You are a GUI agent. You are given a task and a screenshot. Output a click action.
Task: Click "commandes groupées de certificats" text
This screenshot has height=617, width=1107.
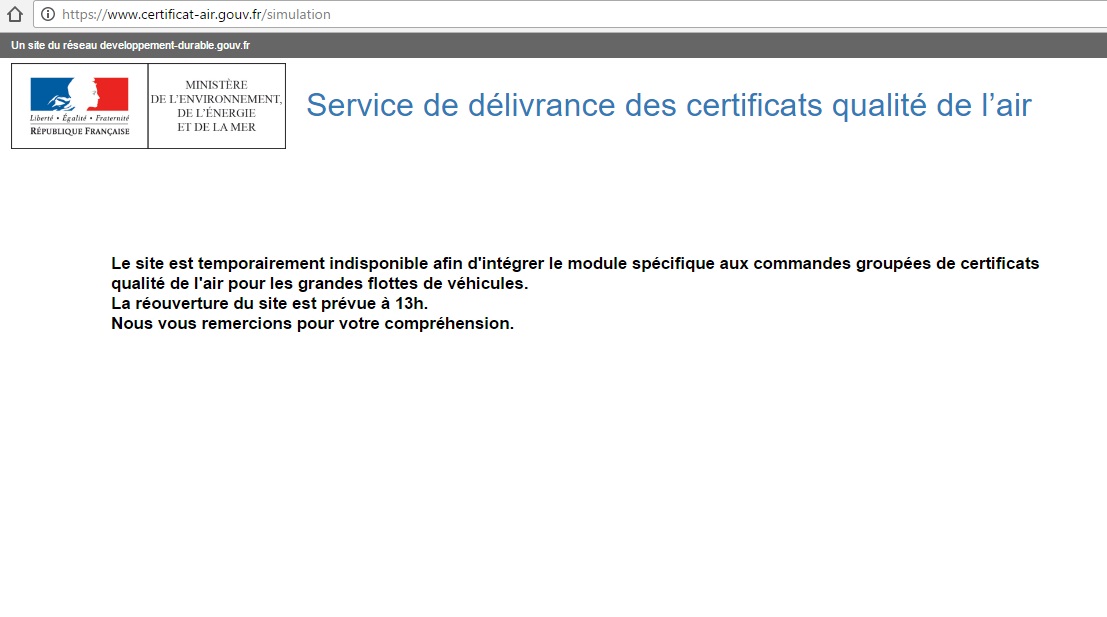(x=896, y=263)
